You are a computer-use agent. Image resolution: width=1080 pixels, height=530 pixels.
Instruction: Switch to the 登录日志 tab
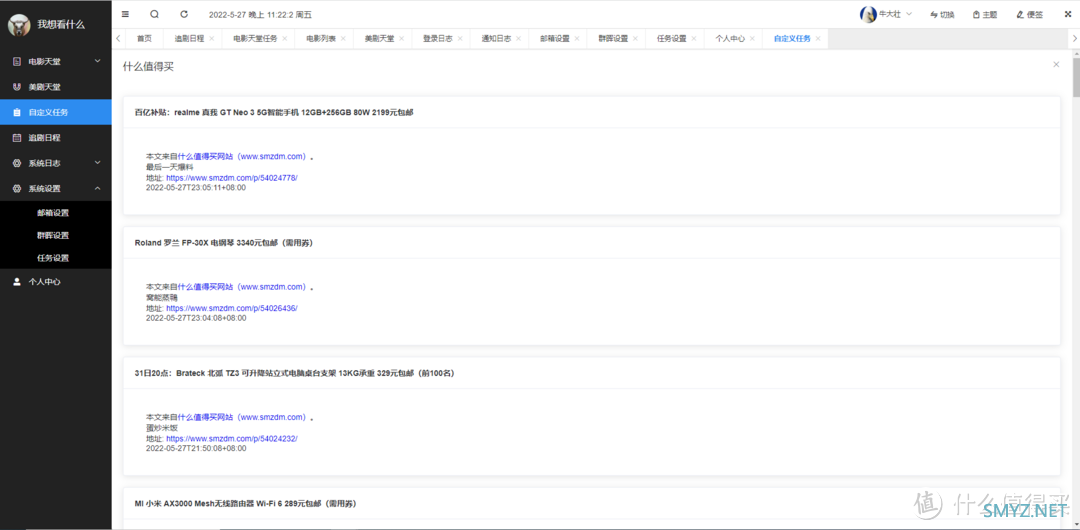pyautogui.click(x=438, y=39)
